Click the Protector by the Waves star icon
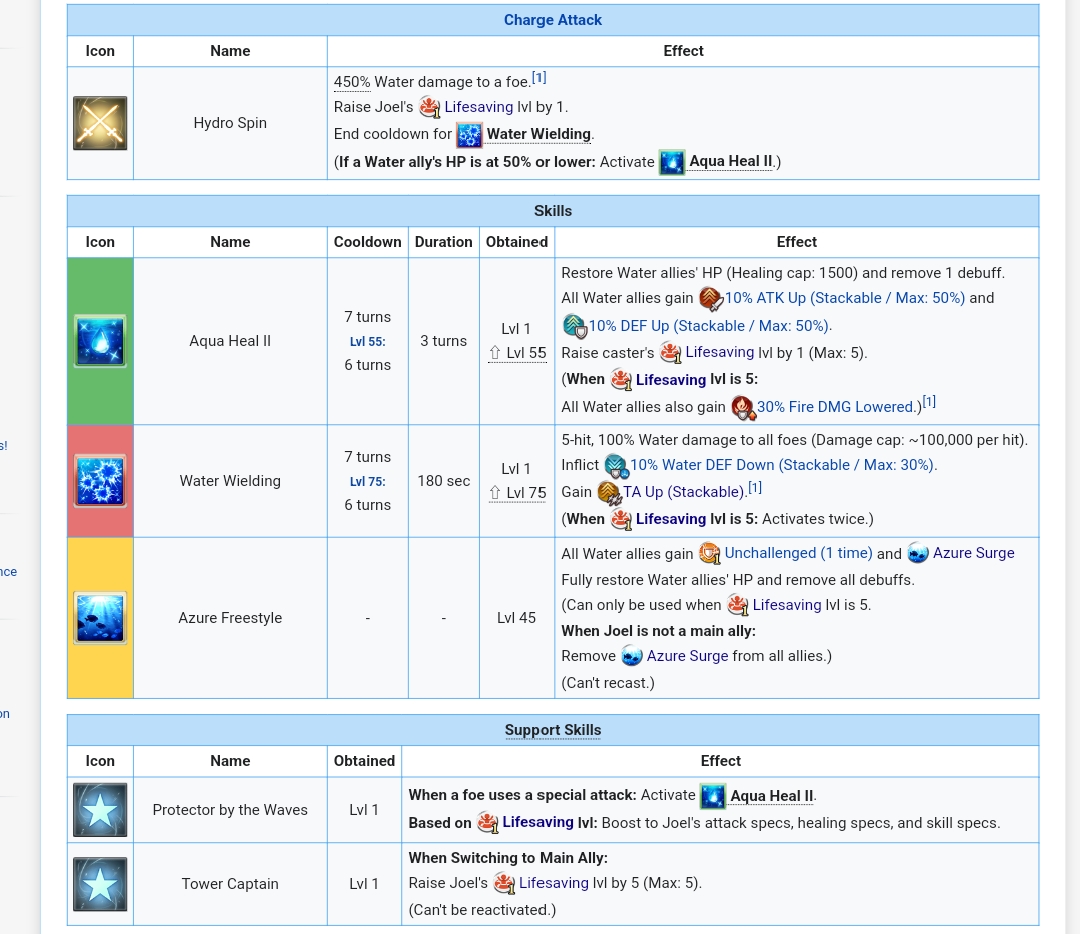Screen dimensions: 1080x934 tap(100, 810)
